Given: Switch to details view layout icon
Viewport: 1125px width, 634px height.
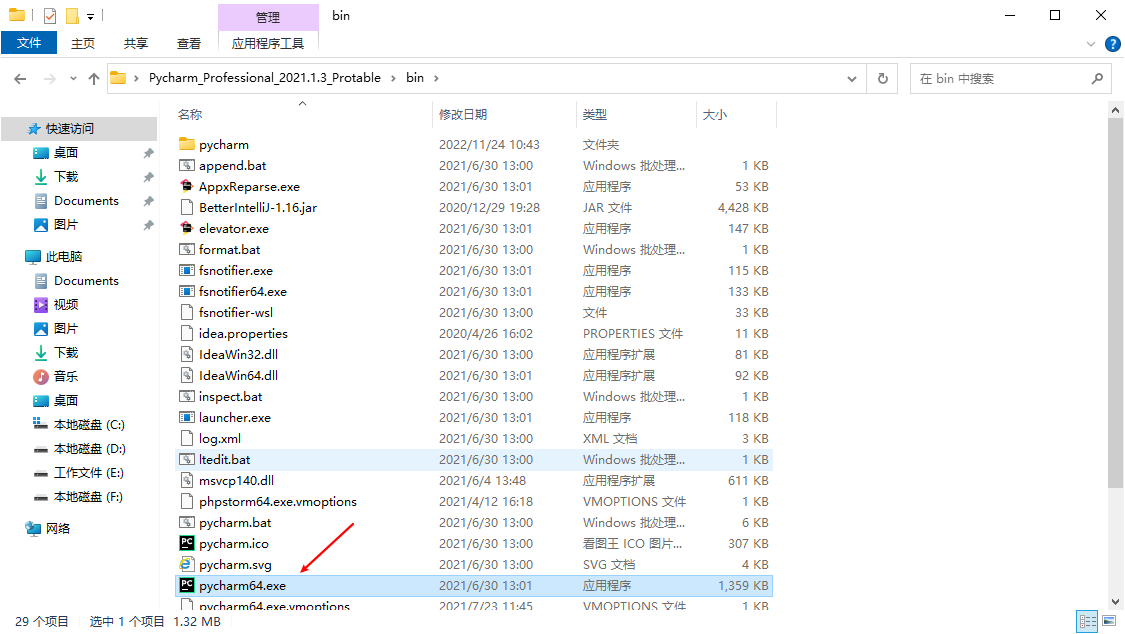Looking at the screenshot, I should (1088, 621).
